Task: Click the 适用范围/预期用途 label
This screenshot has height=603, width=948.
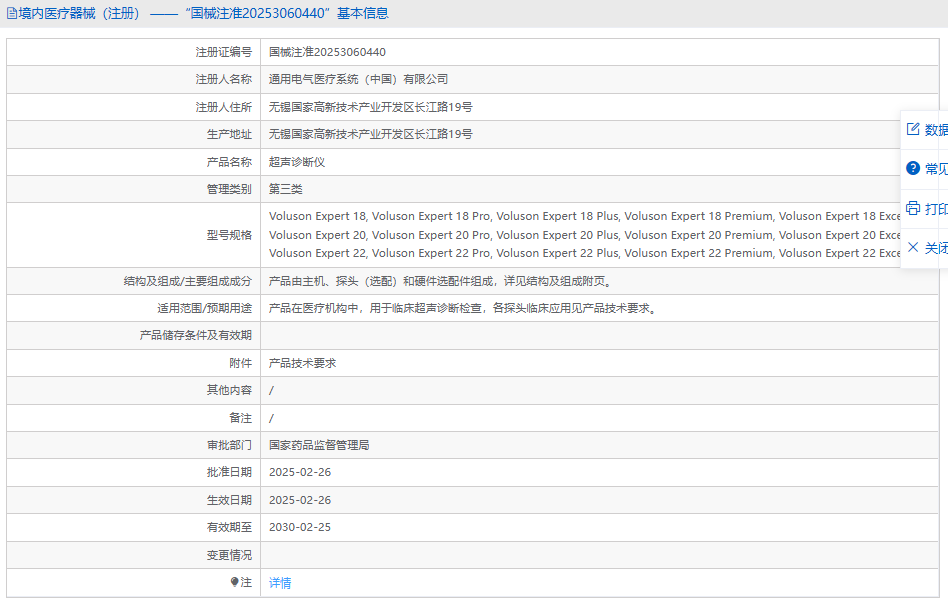Action: (204, 308)
